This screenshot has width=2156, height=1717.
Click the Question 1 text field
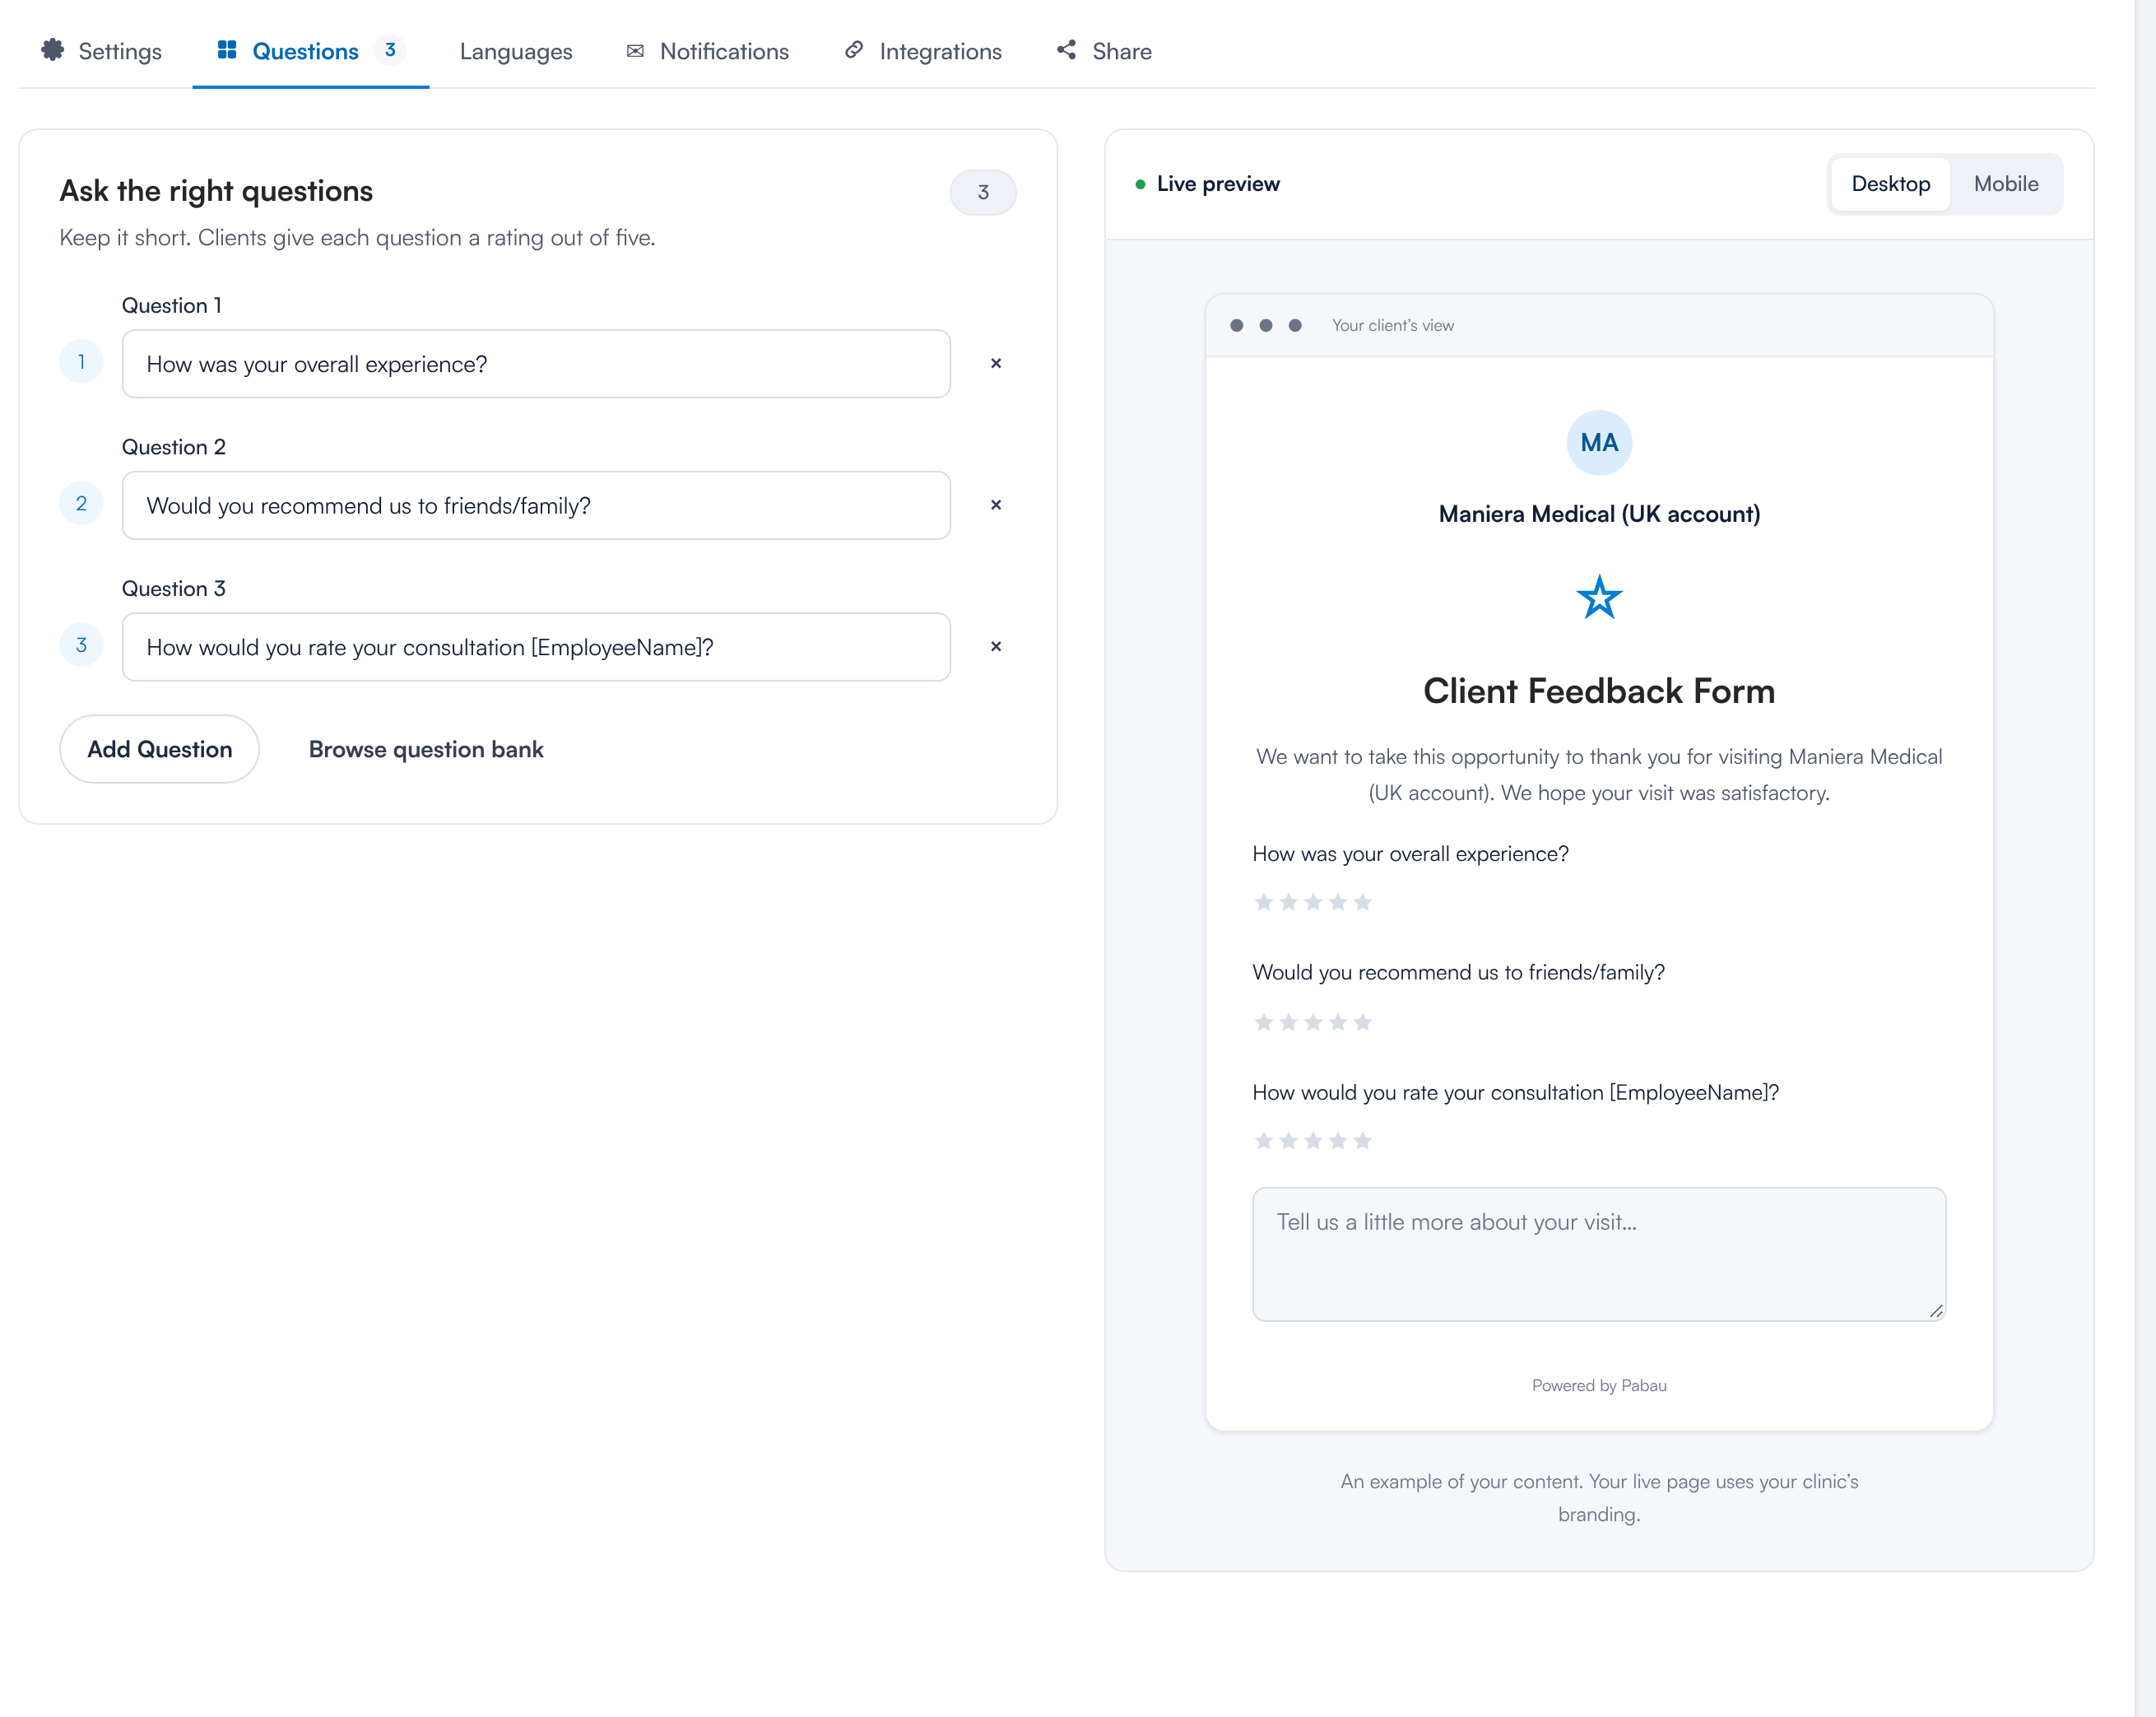point(536,364)
